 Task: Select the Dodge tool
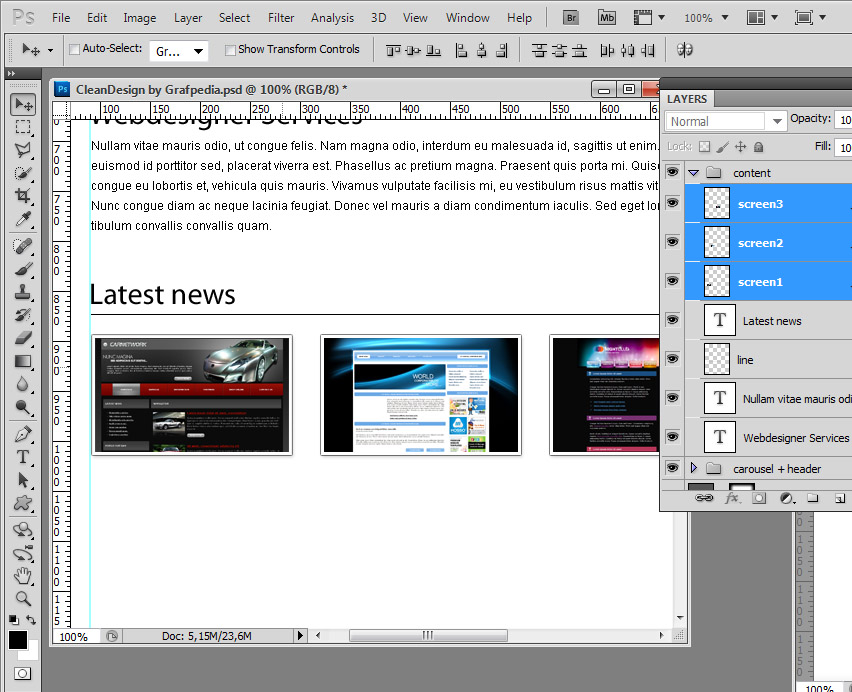23,406
